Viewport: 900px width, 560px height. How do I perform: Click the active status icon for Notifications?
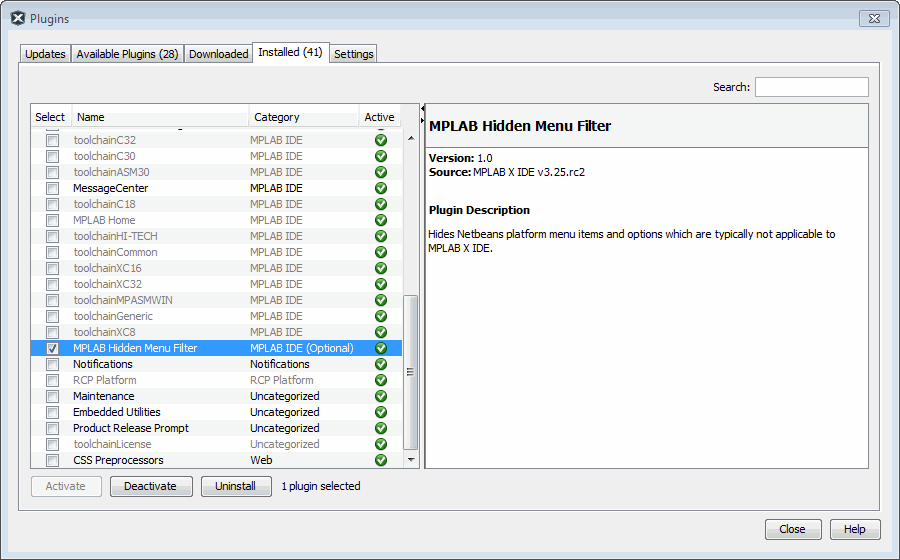click(380, 364)
